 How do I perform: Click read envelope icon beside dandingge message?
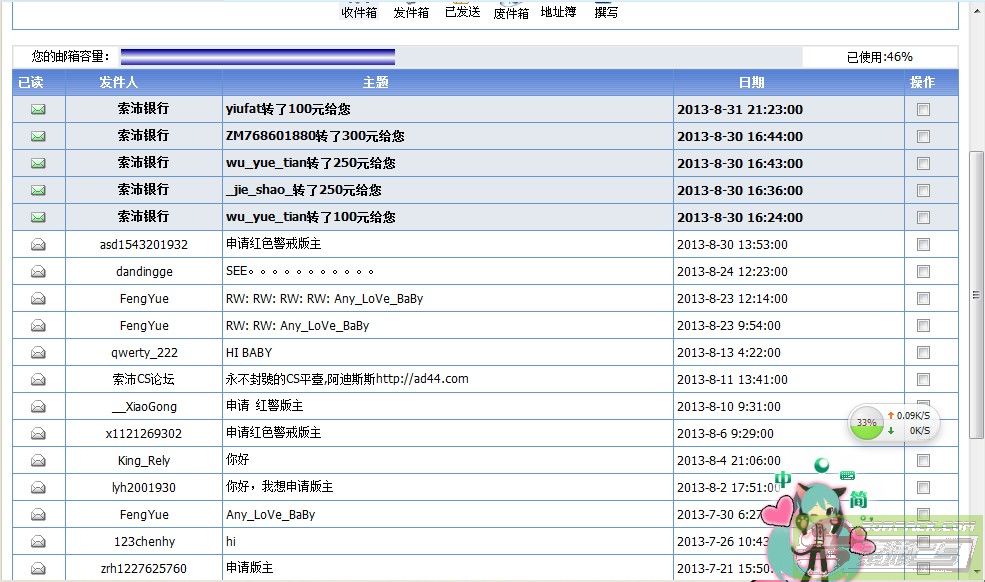(38, 271)
